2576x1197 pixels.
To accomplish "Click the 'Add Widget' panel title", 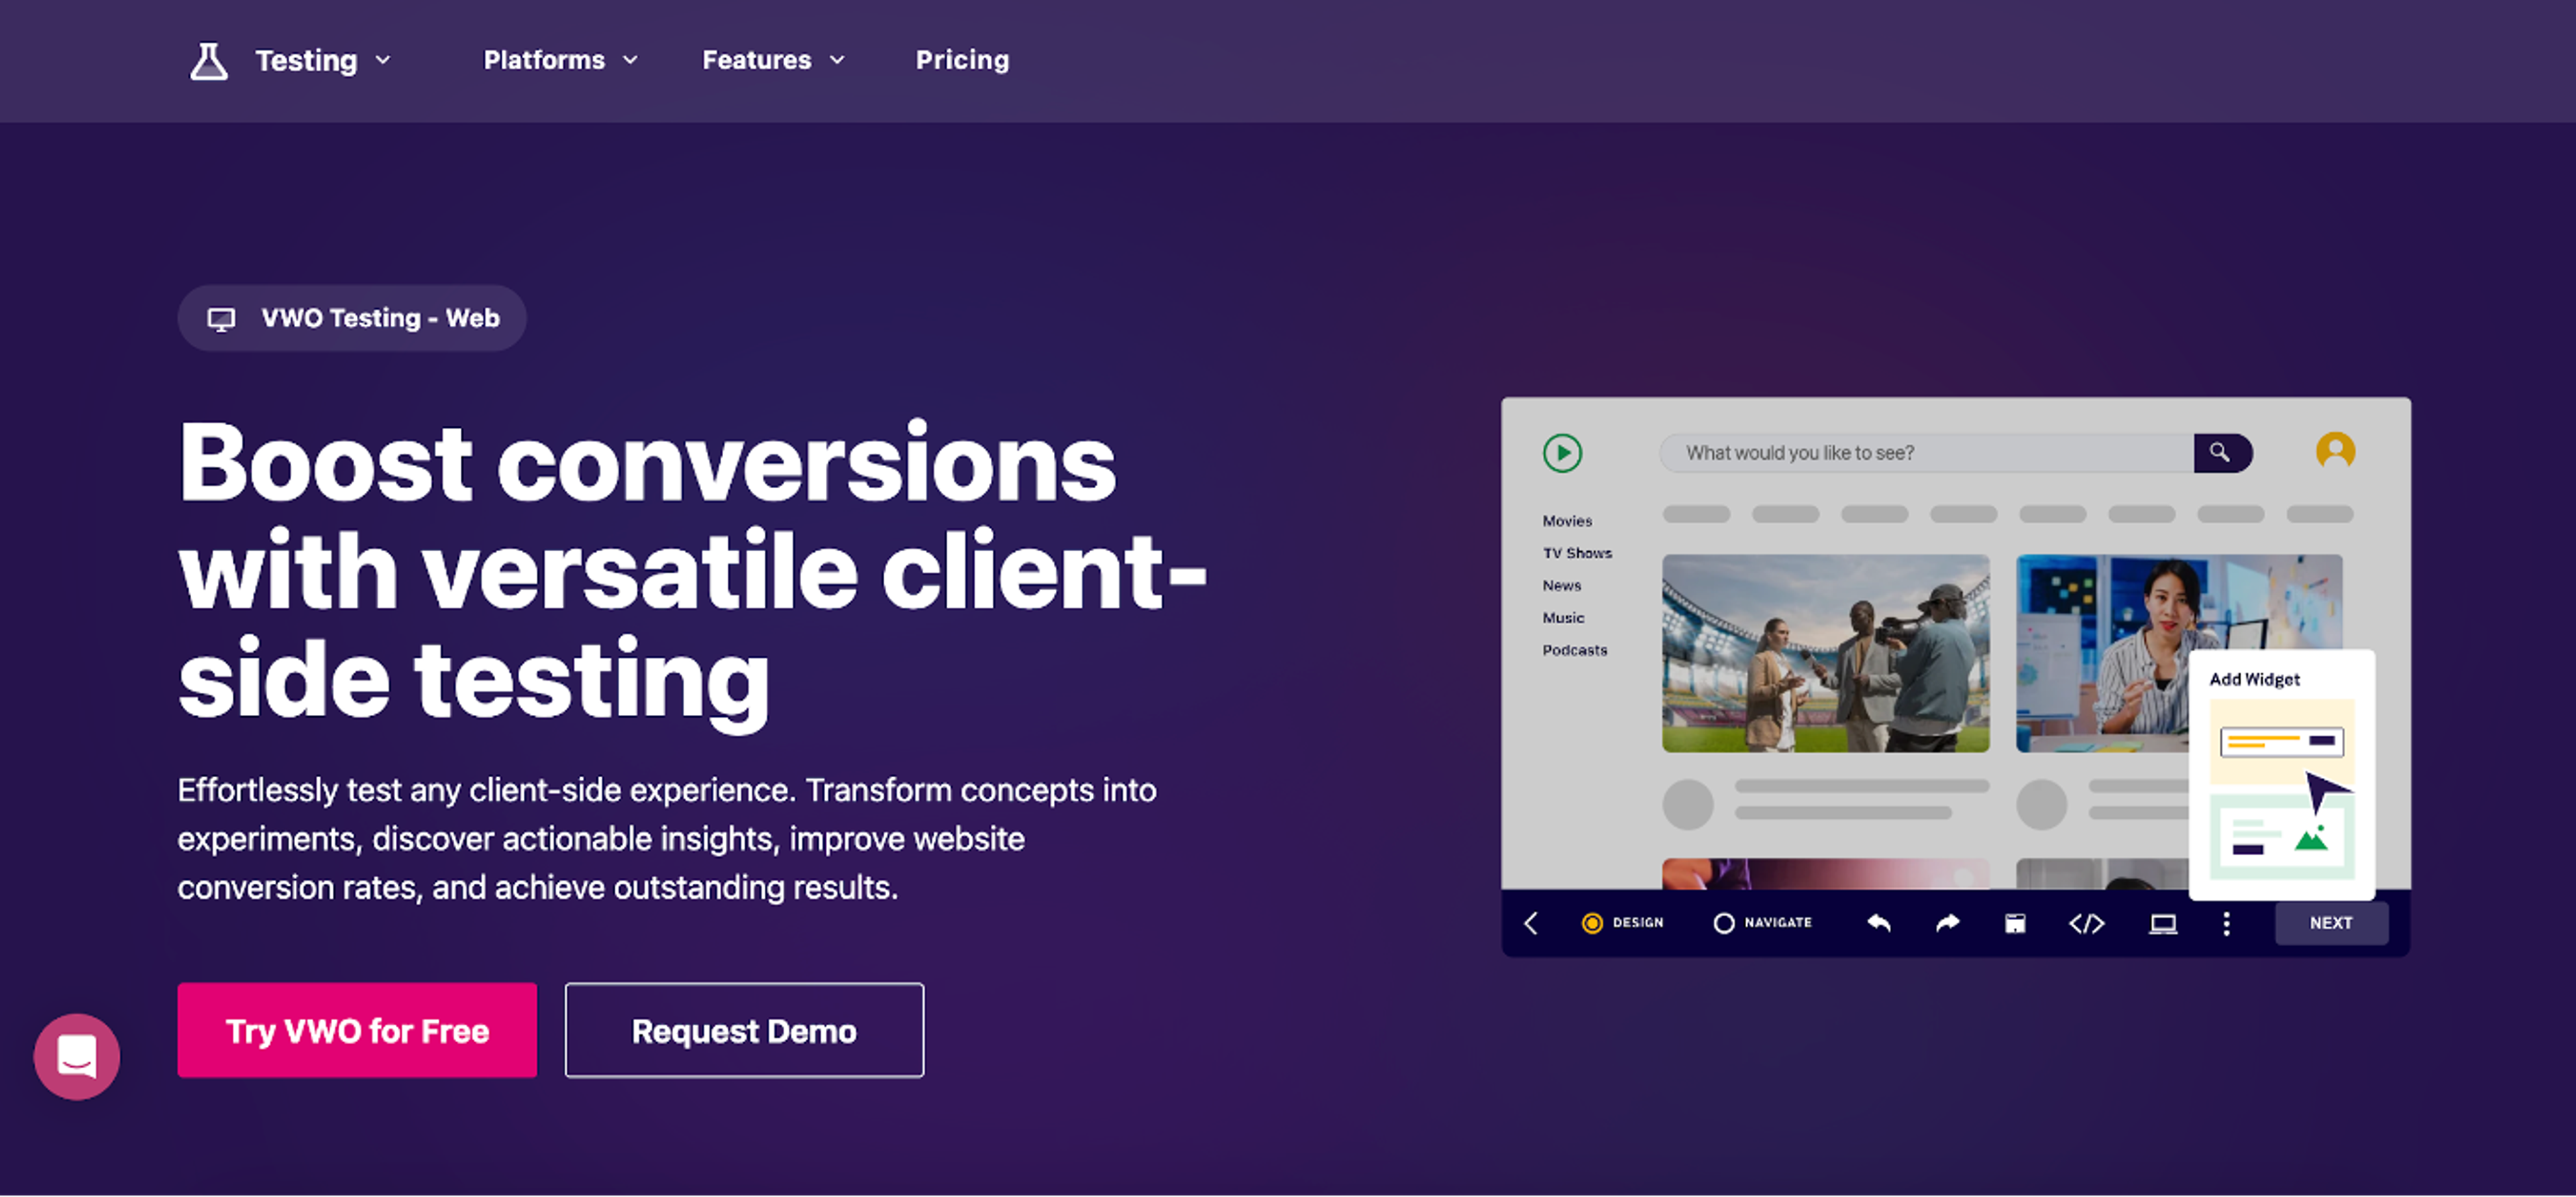I will coord(2254,679).
